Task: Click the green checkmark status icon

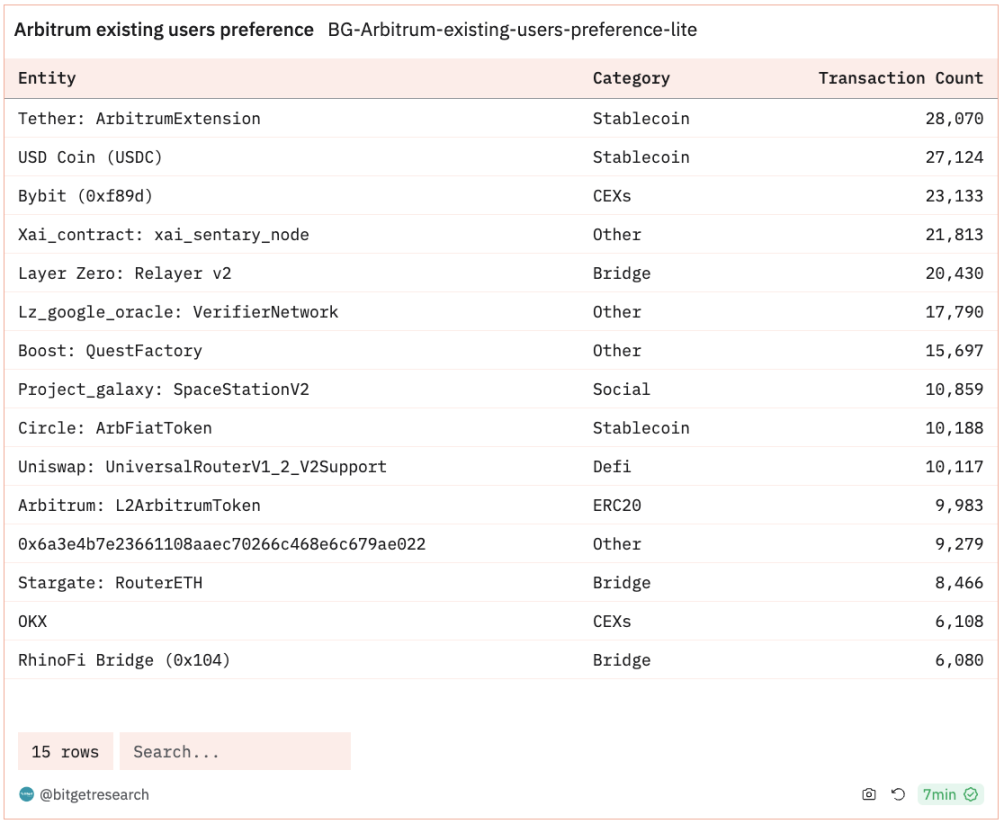Action: (971, 795)
